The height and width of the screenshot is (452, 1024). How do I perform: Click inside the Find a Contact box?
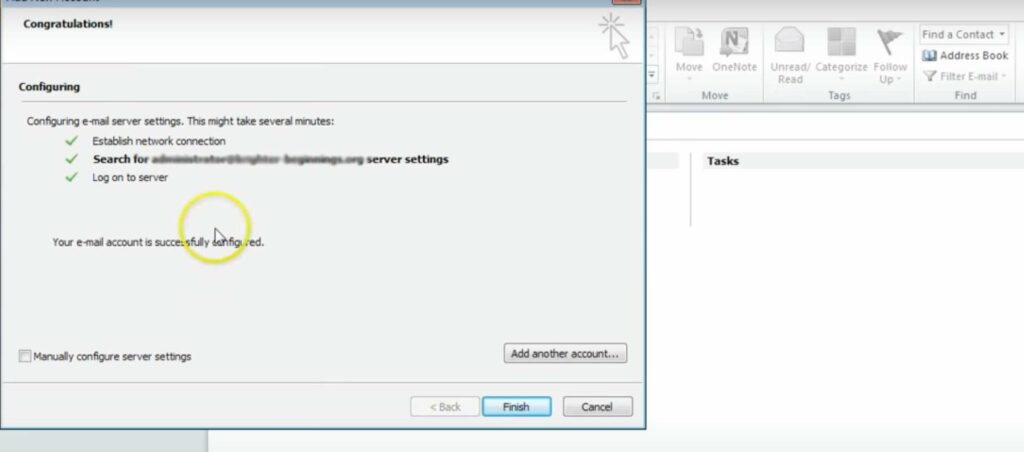point(957,35)
